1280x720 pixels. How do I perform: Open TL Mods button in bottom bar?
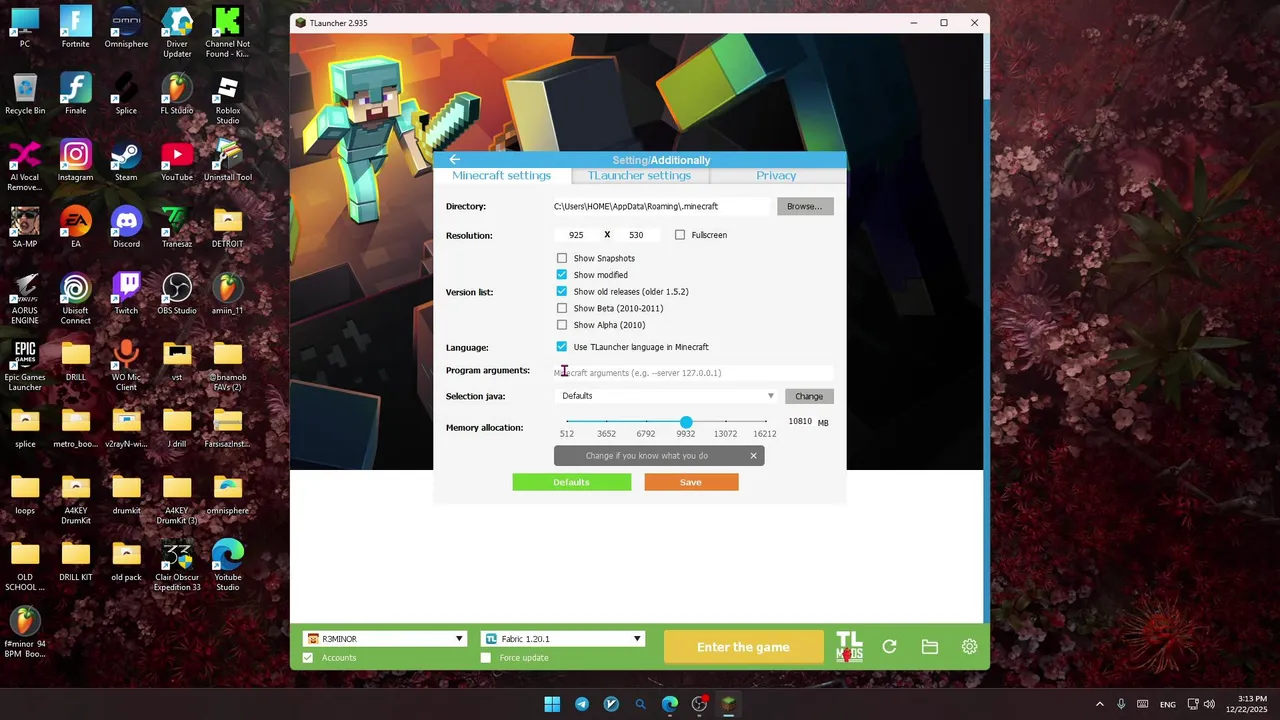click(849, 647)
